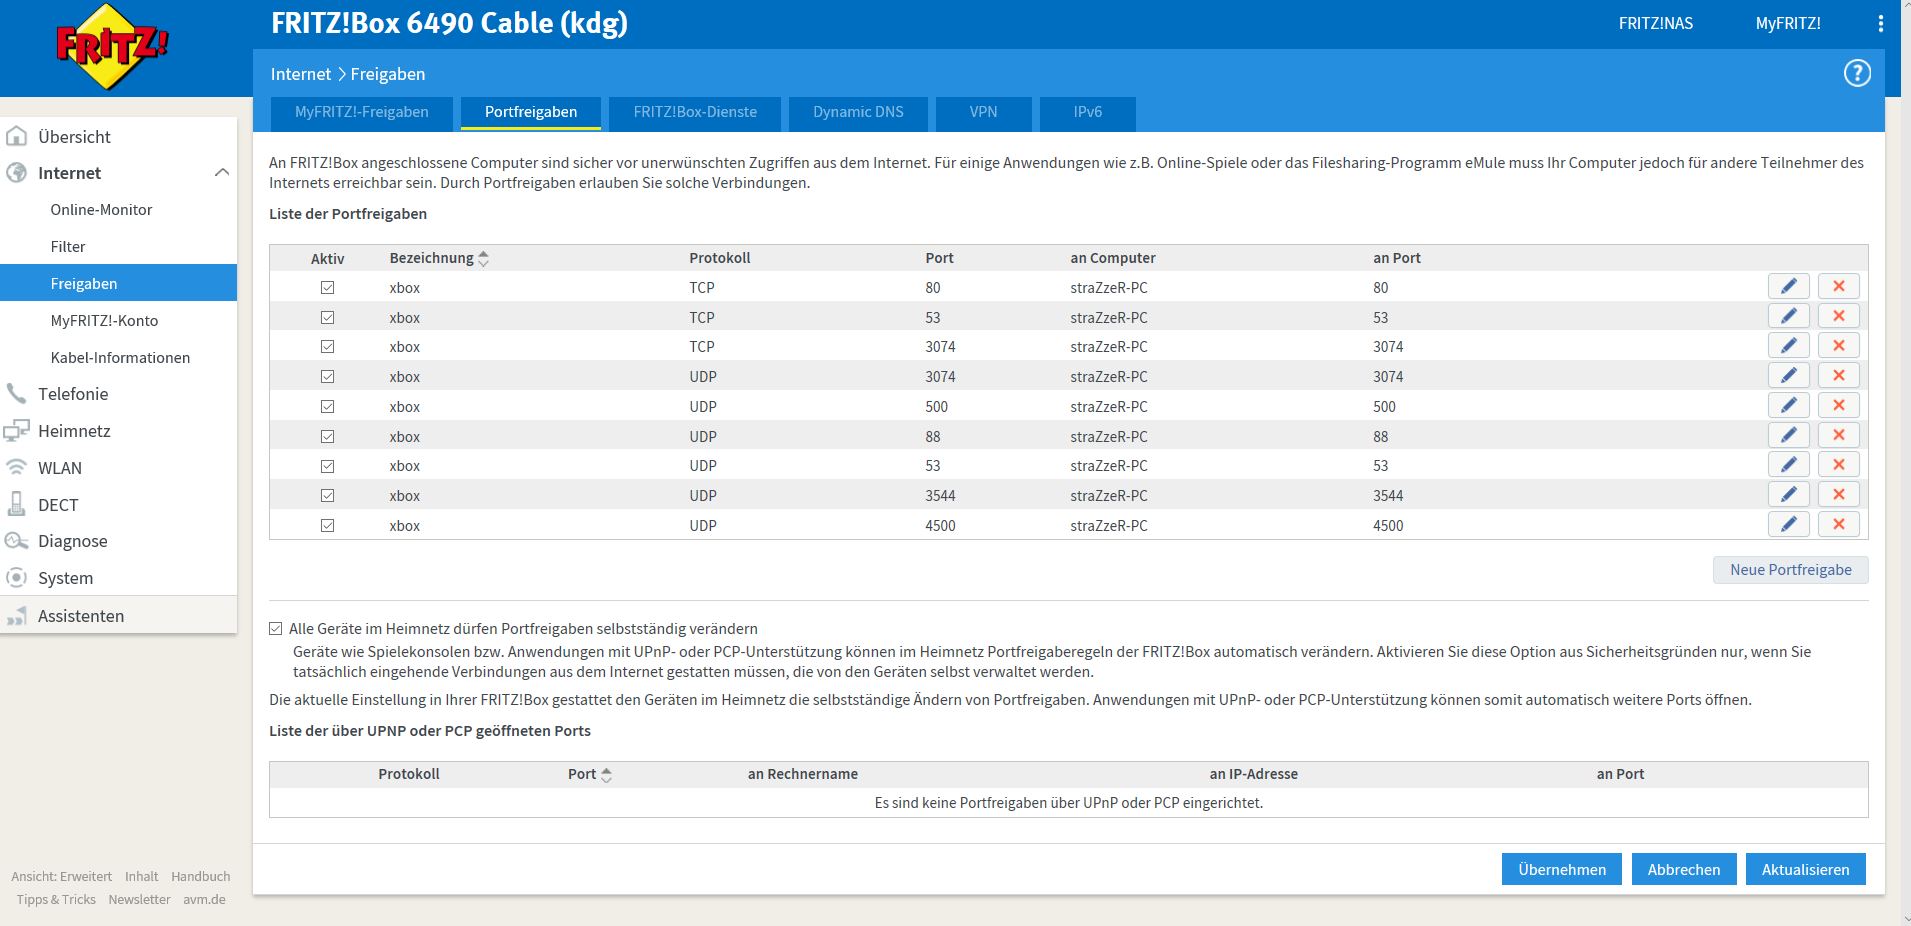Delete the xbox UDP port 88 rule
Image resolution: width=1911 pixels, height=926 pixels.
coord(1838,435)
